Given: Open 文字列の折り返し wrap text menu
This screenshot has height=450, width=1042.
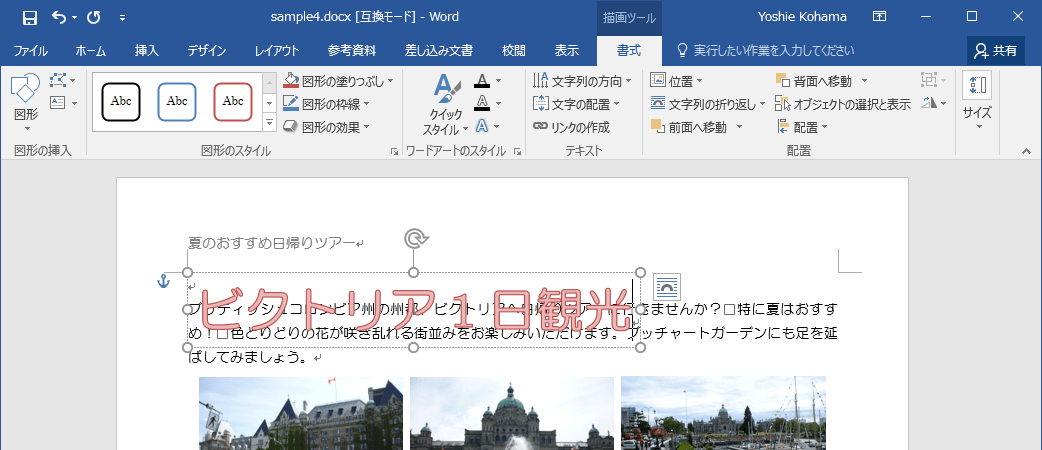Looking at the screenshot, I should pyautogui.click(x=708, y=104).
